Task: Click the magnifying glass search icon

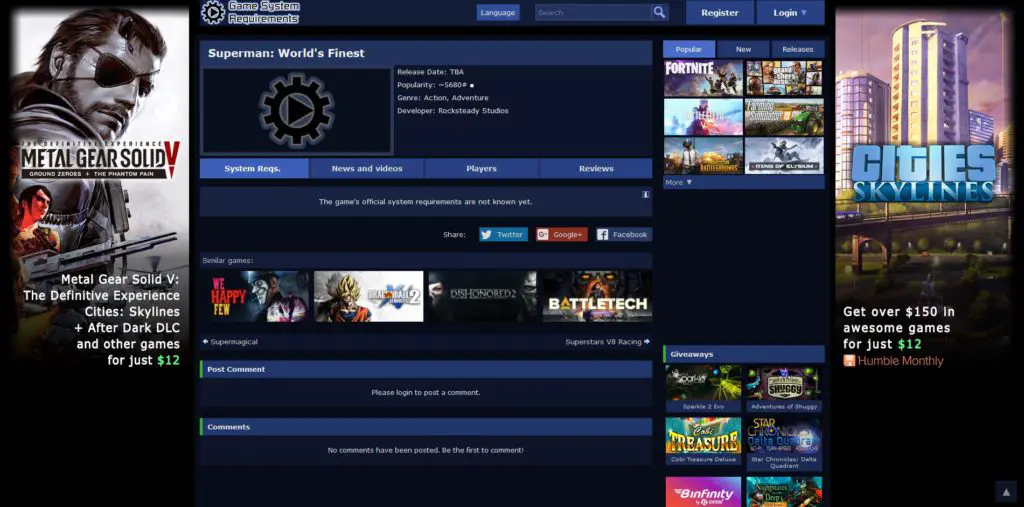Action: click(x=659, y=12)
